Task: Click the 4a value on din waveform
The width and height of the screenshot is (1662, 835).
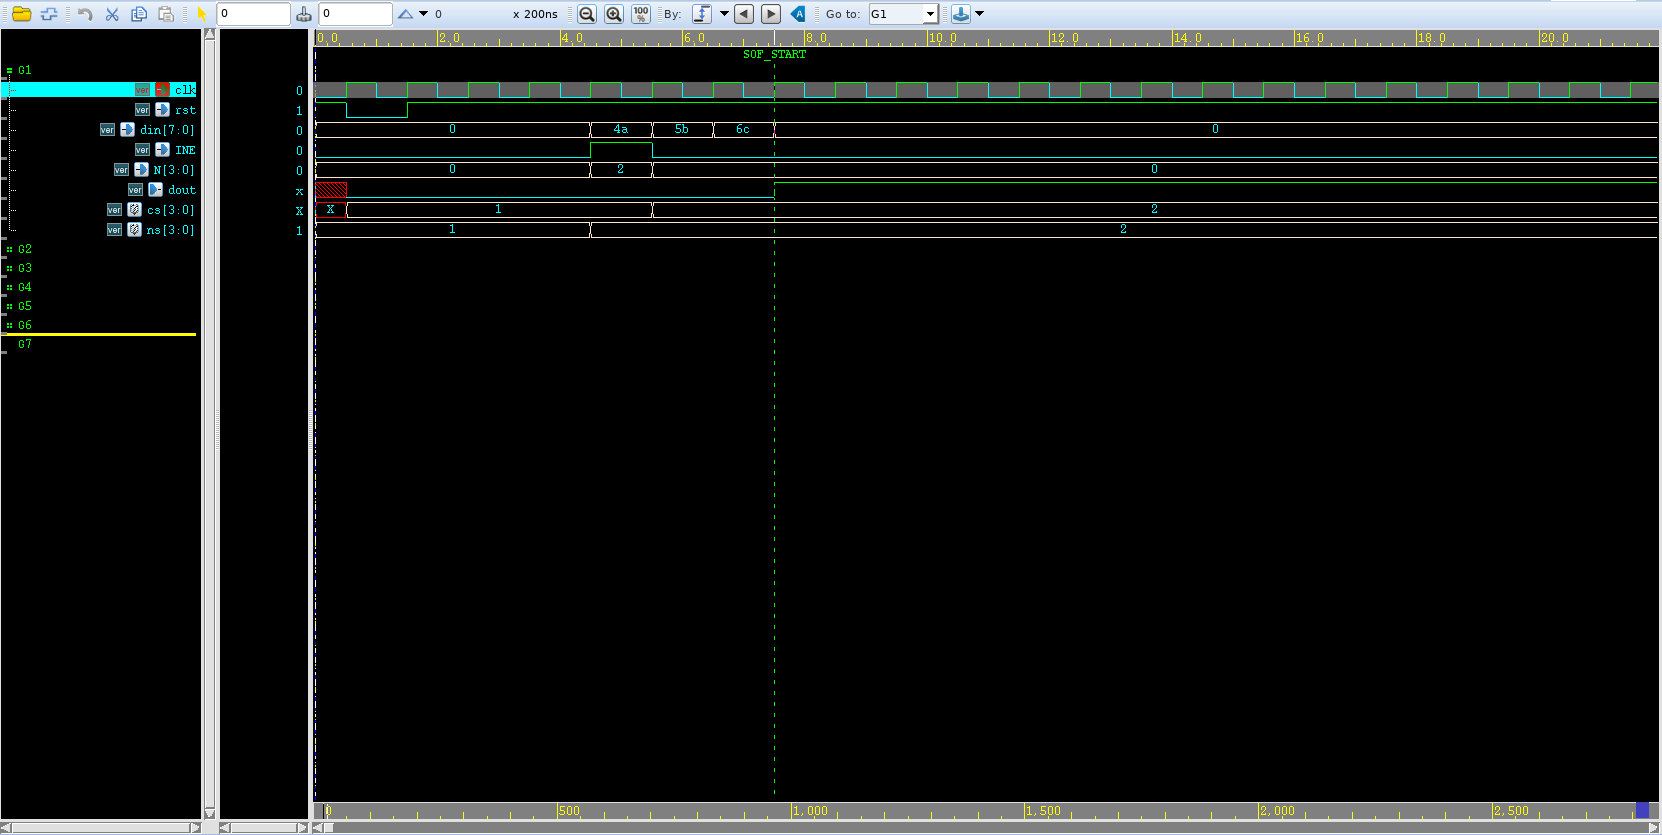Action: (621, 130)
